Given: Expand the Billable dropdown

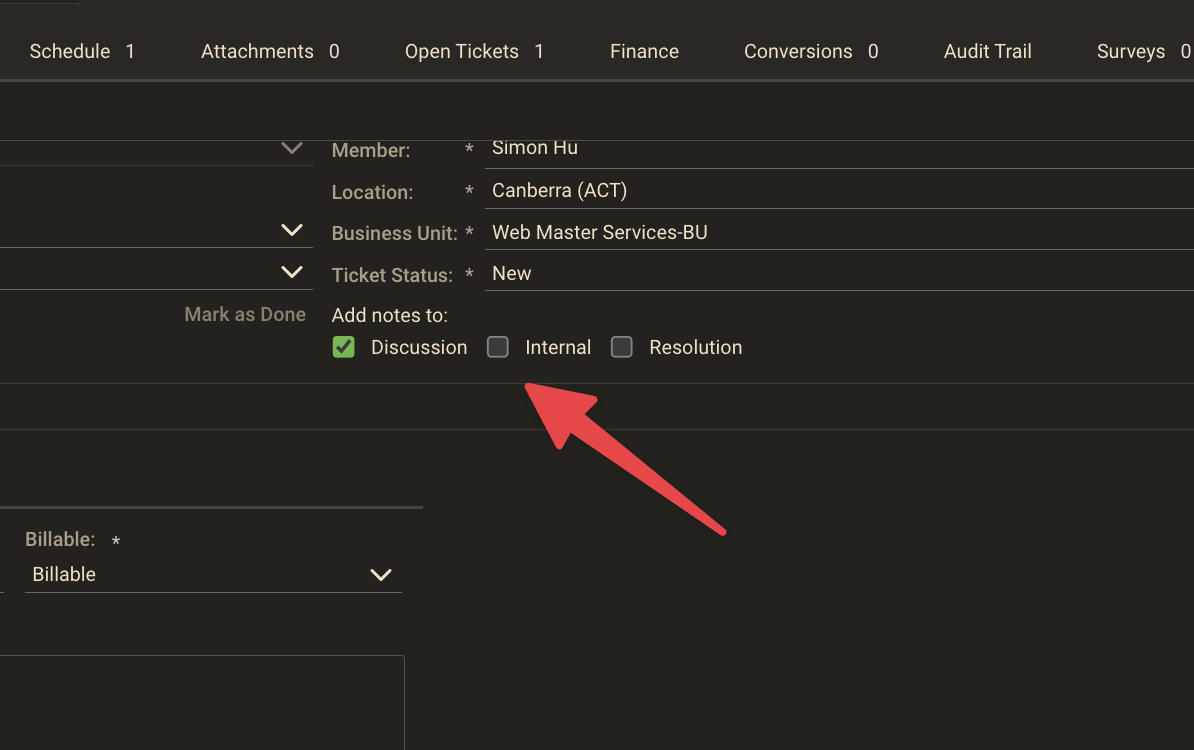Looking at the screenshot, I should (x=212, y=574).
